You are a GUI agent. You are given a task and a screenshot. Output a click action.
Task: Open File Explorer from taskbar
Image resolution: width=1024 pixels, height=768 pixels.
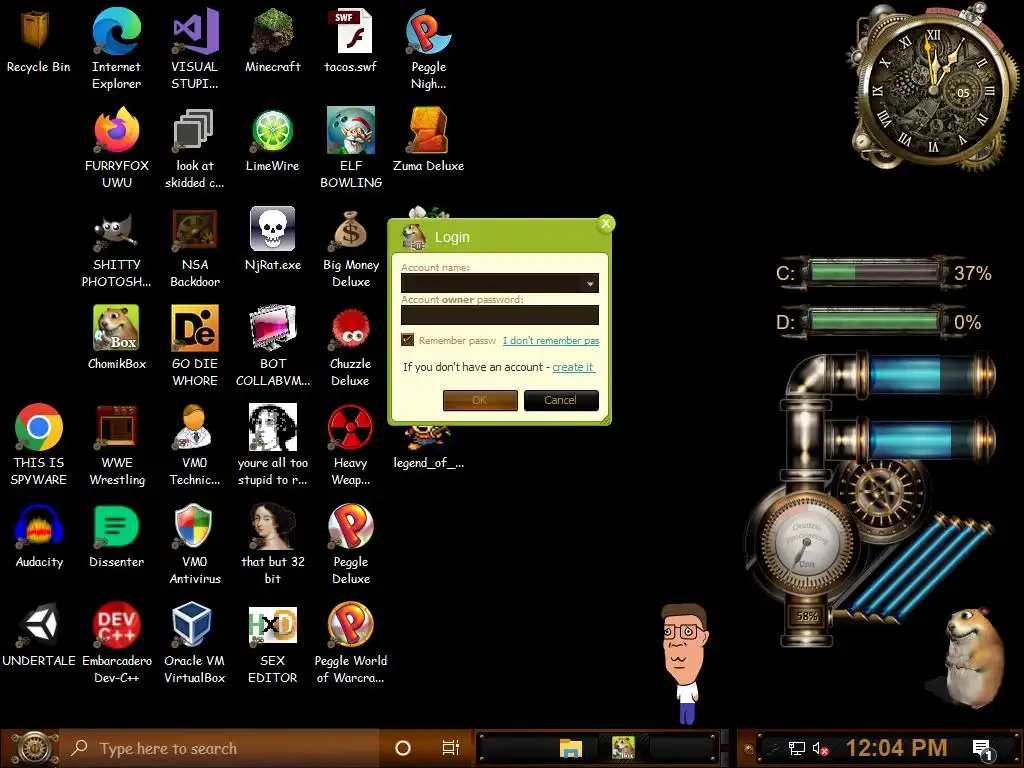571,748
